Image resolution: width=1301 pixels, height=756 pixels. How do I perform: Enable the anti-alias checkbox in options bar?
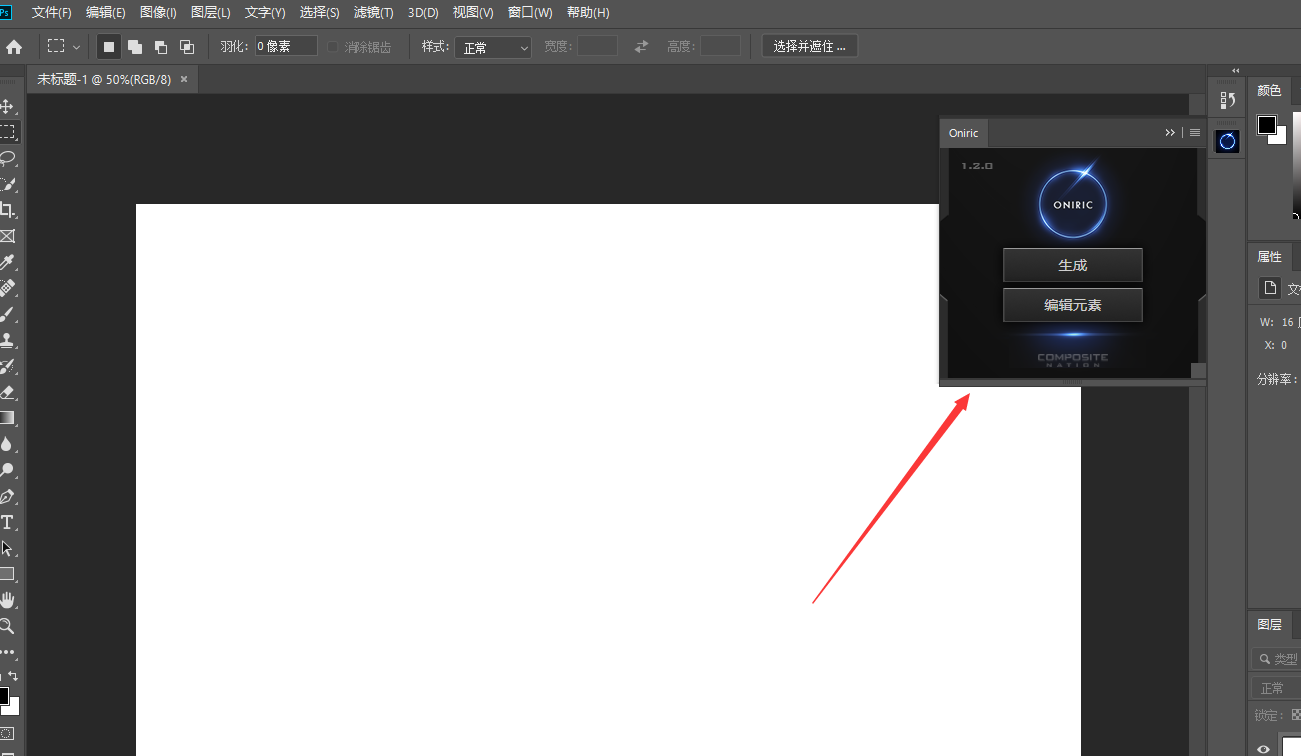click(331, 45)
